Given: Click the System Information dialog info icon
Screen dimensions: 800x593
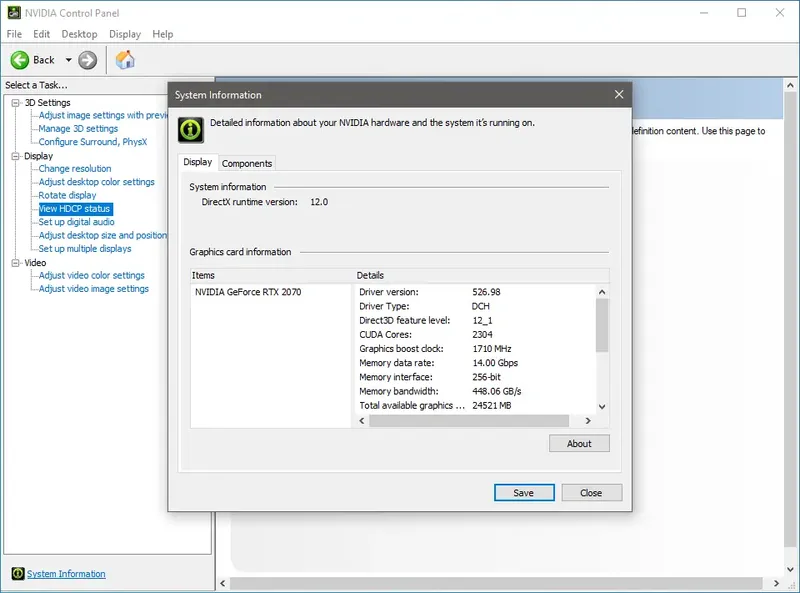Looking at the screenshot, I should tap(191, 130).
